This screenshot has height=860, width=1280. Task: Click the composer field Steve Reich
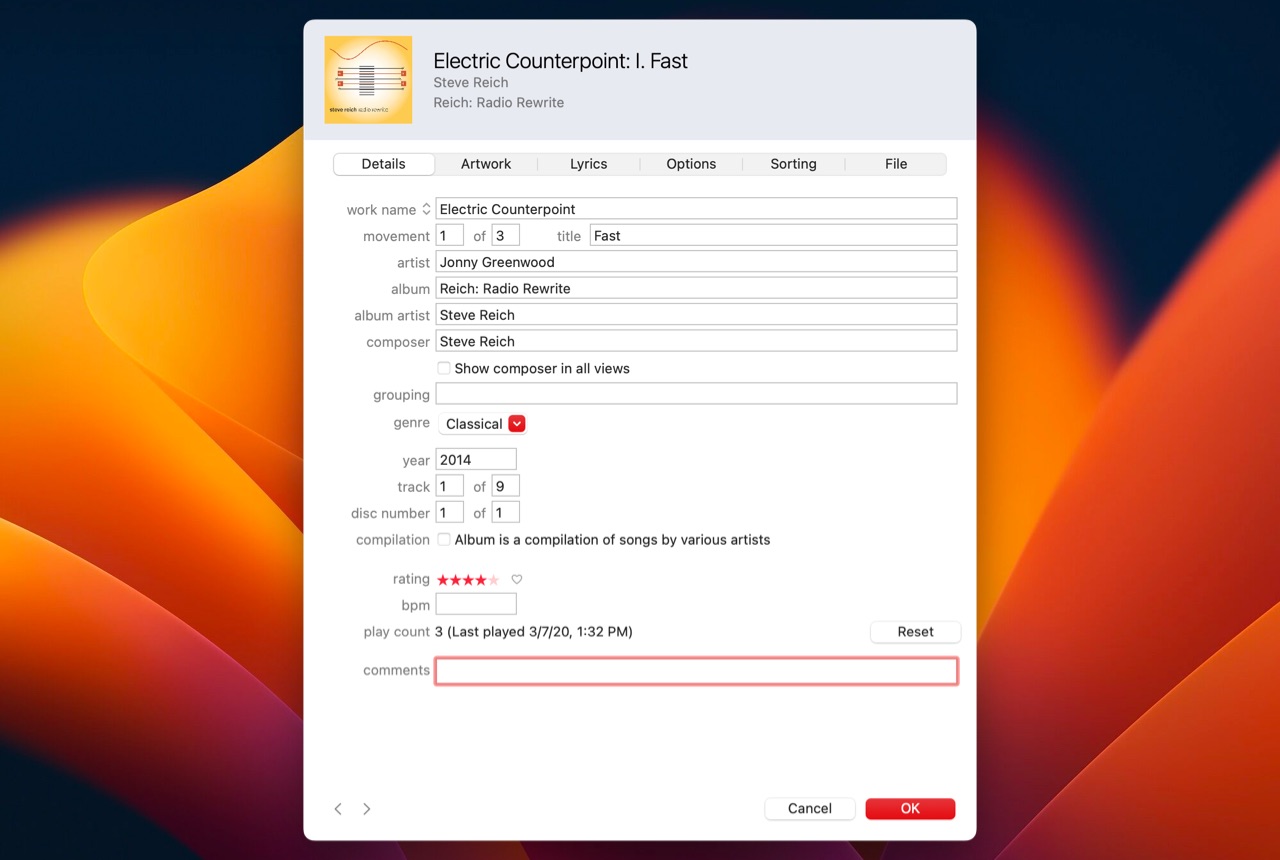pyautogui.click(x=696, y=341)
